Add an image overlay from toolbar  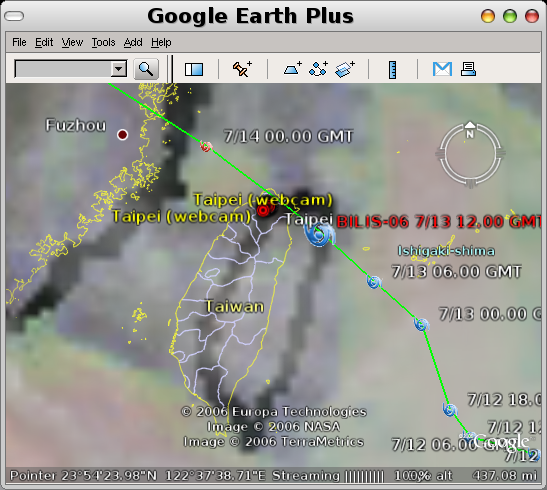[345, 69]
